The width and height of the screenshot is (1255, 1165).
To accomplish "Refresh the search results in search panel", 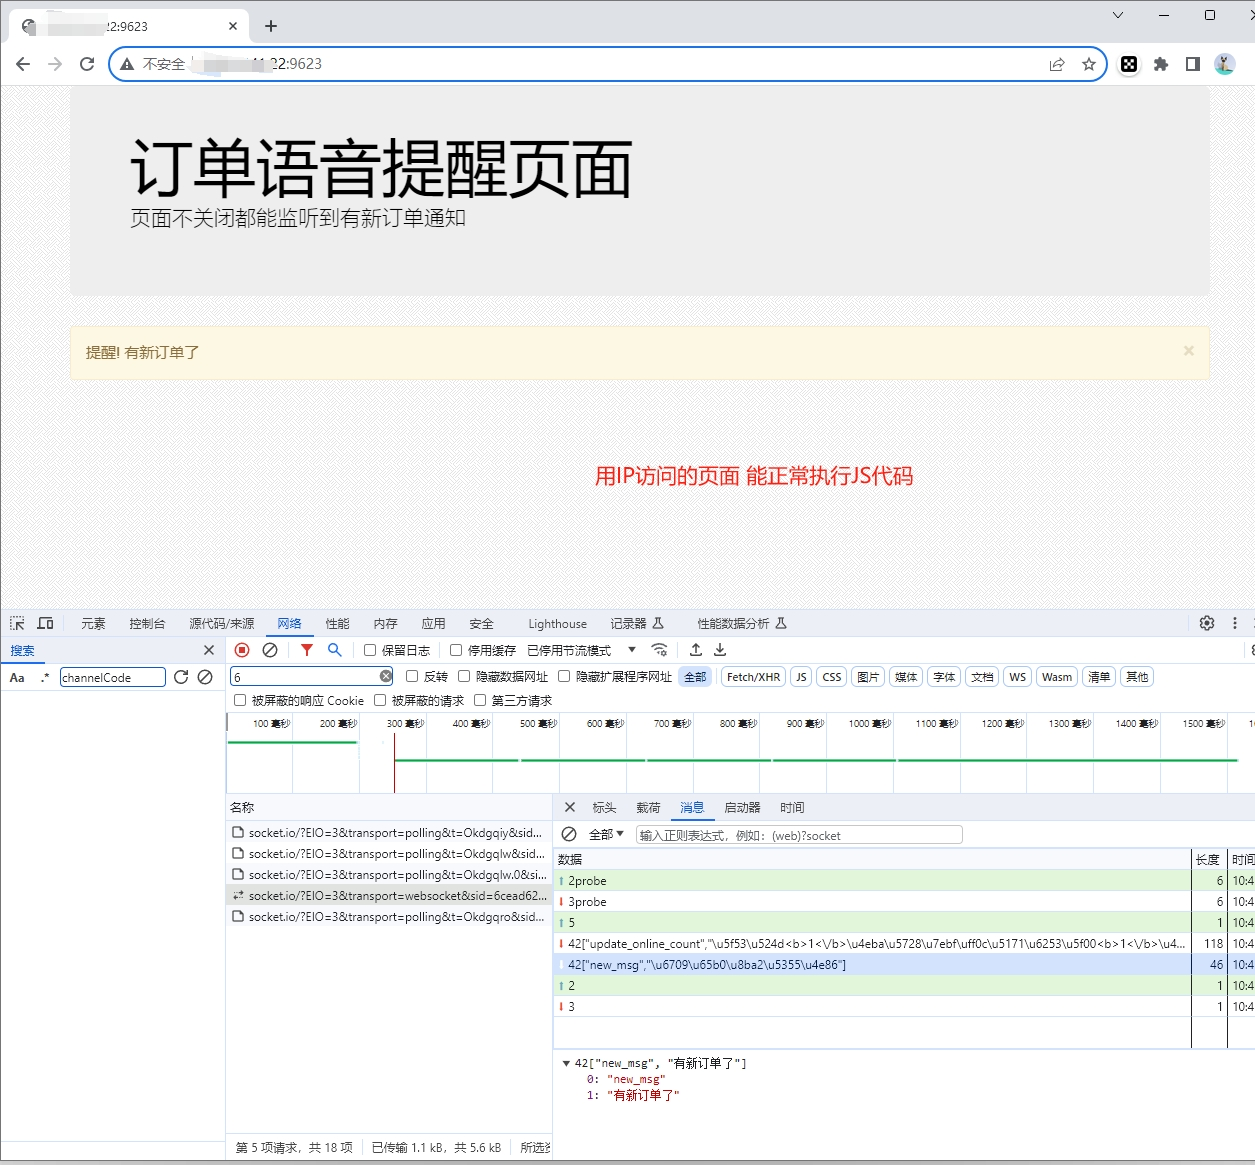I will 181,677.
